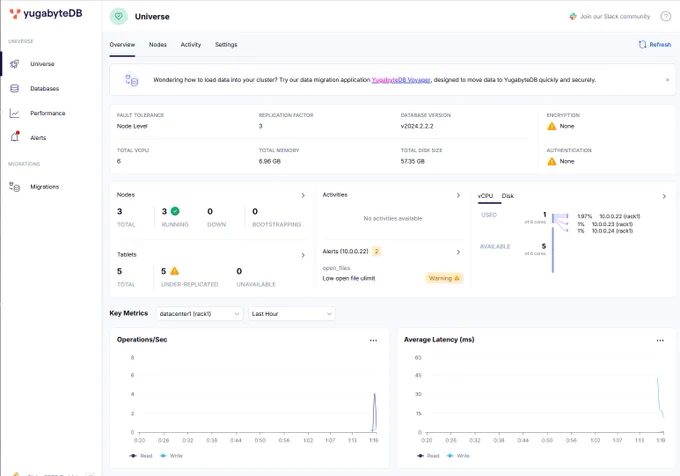Open Operations/Sec chart options menu
This screenshot has height=476, width=680.
coord(373,340)
